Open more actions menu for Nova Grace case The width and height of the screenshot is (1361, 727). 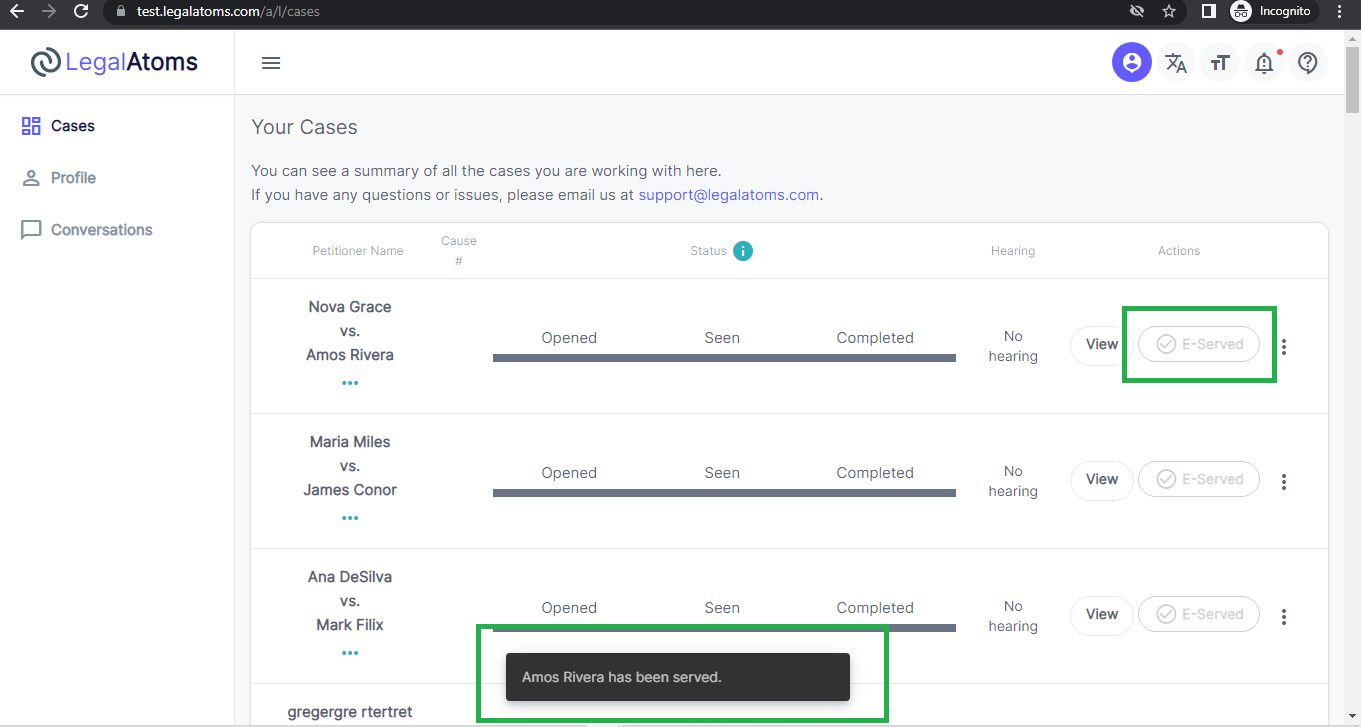coord(1284,347)
